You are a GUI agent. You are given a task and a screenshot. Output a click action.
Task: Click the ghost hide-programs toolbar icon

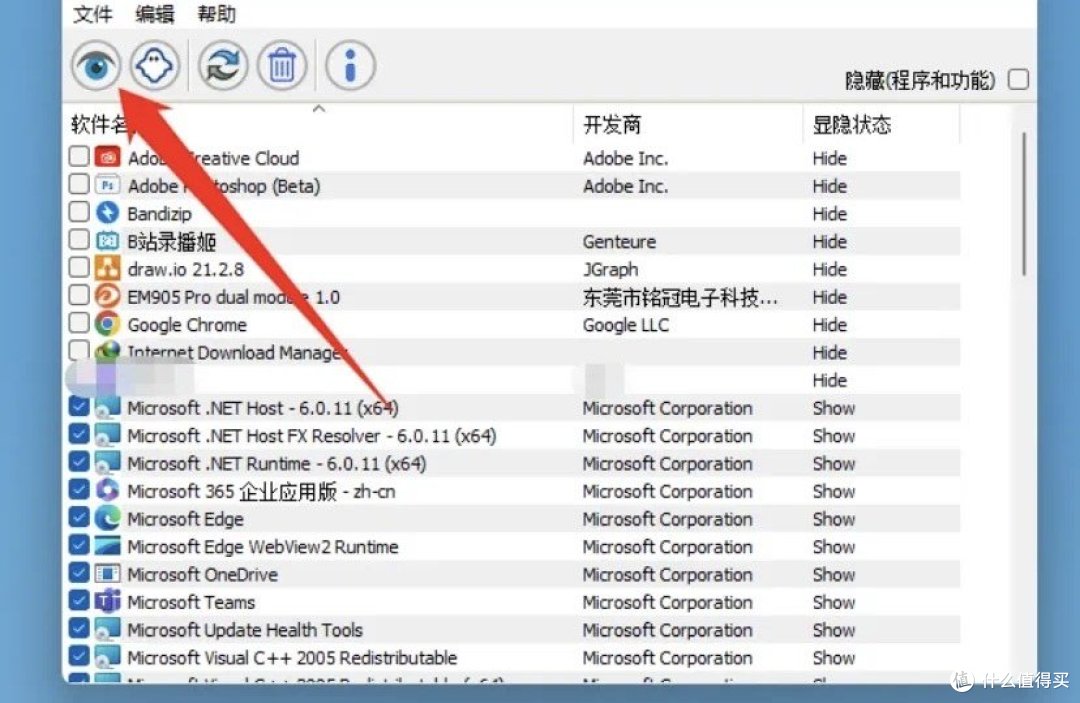[x=154, y=66]
